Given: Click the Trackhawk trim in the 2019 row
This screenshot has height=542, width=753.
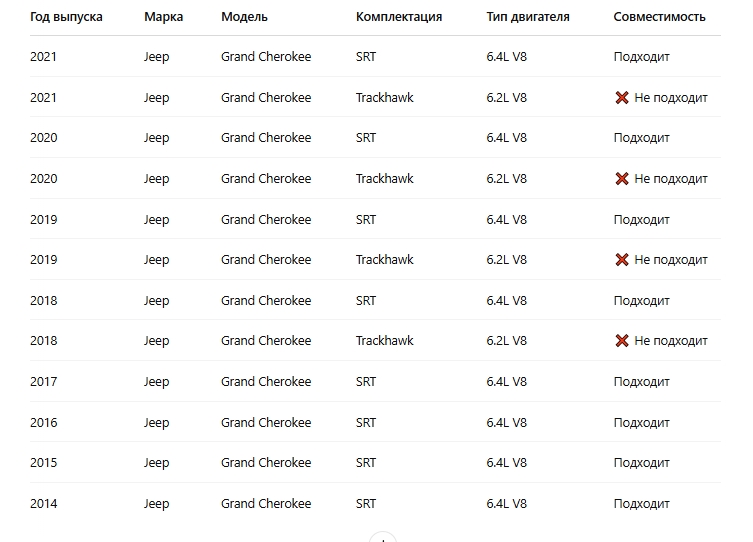Looking at the screenshot, I should tap(385, 260).
